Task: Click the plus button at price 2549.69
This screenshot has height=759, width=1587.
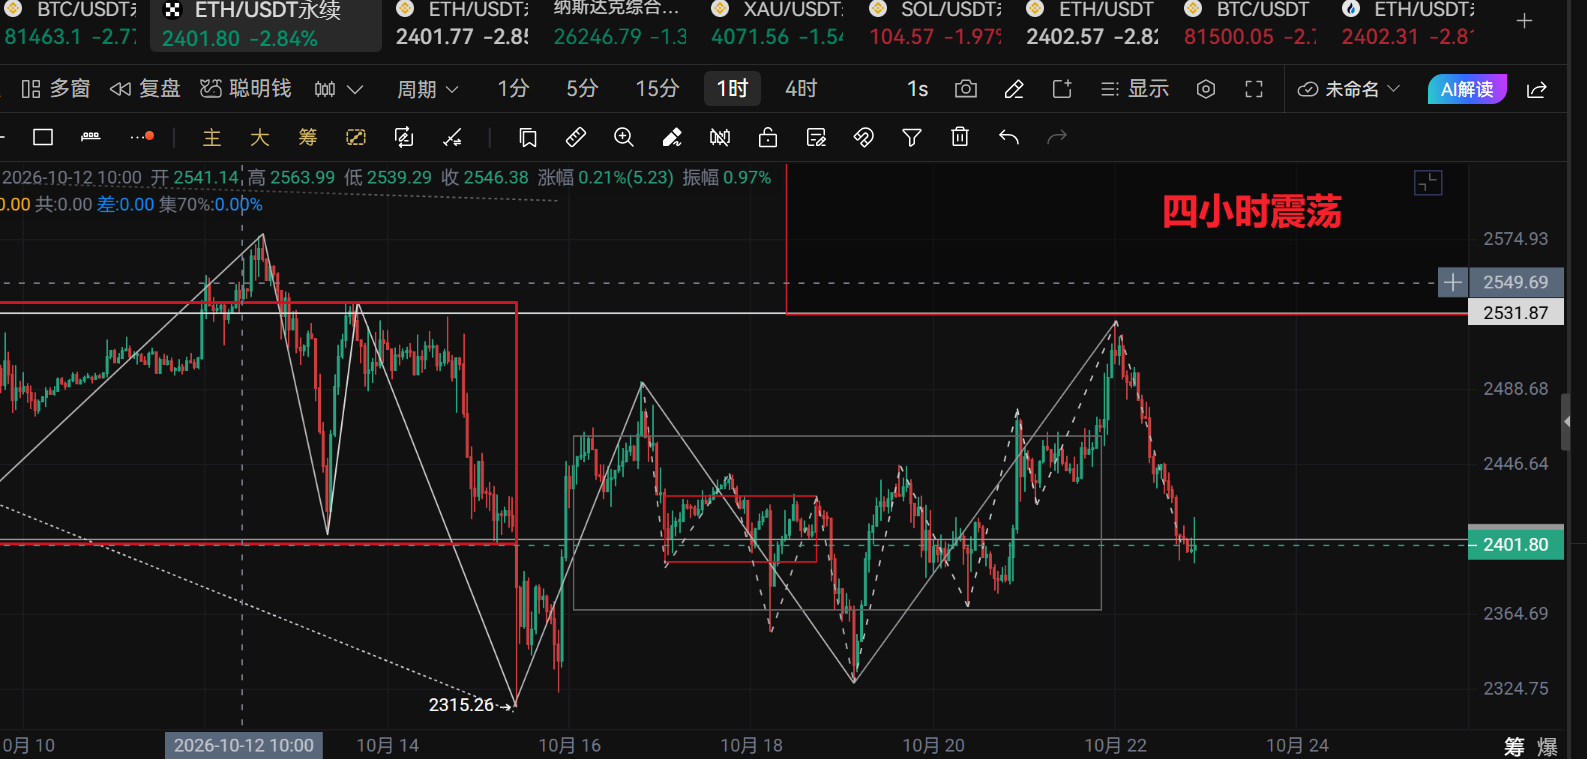Action: [x=1453, y=282]
